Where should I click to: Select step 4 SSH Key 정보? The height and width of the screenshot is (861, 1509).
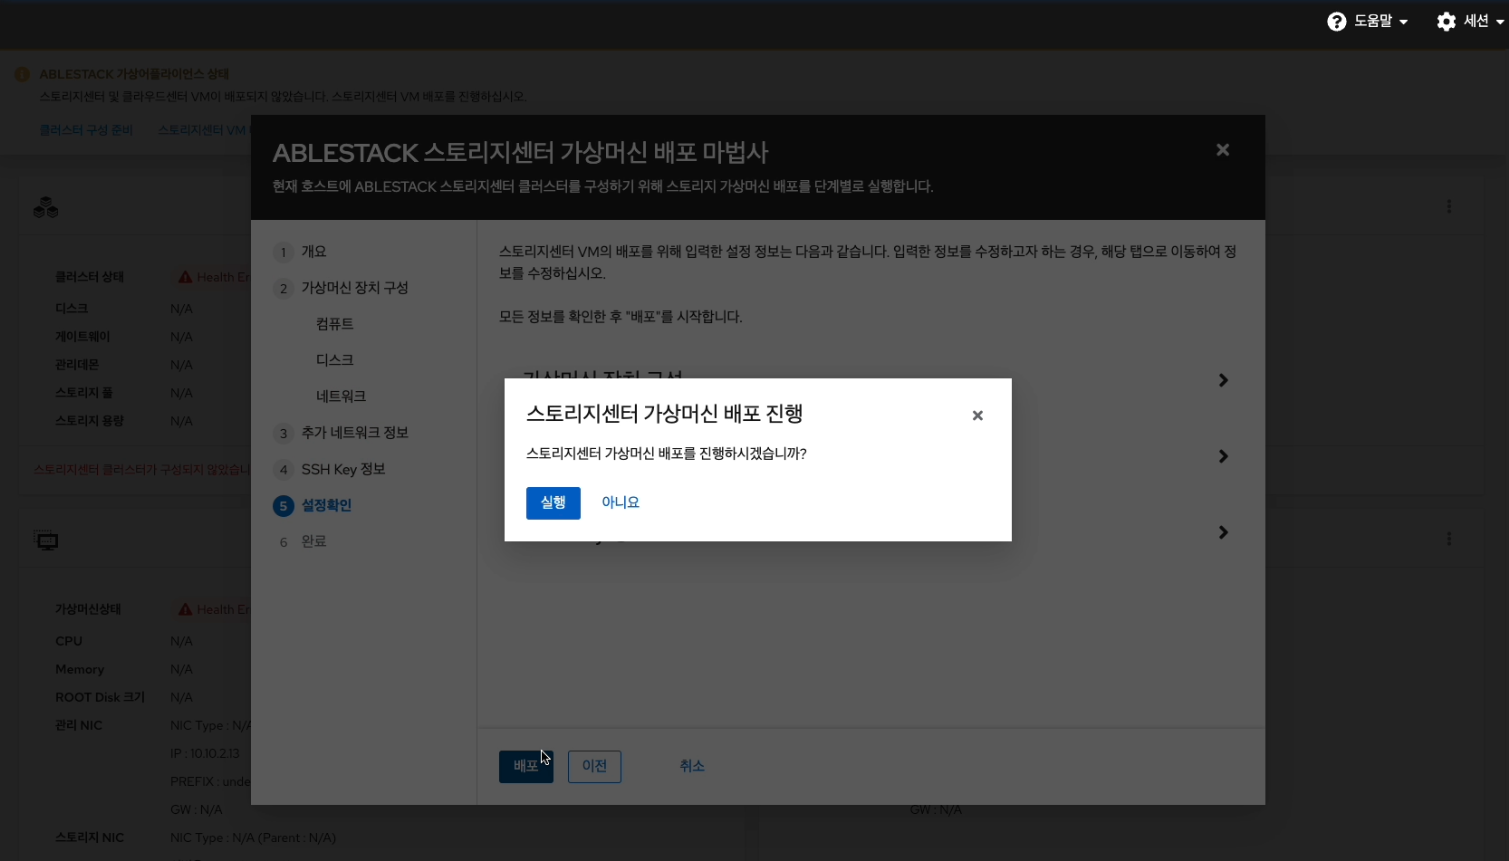(x=343, y=469)
